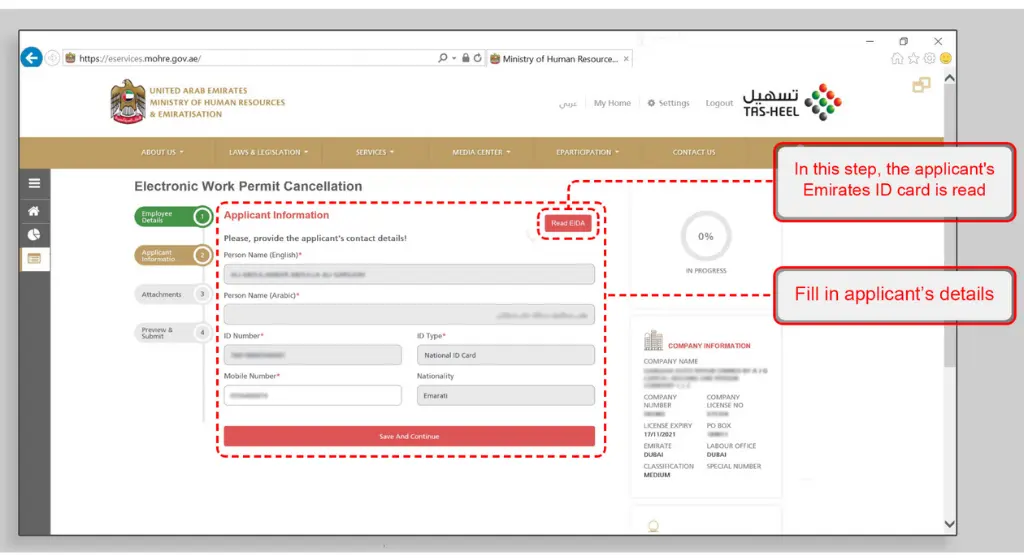Viewport: 1024px width, 558px height.
Task: Open card form icon in sidebar
Action: click(34, 259)
